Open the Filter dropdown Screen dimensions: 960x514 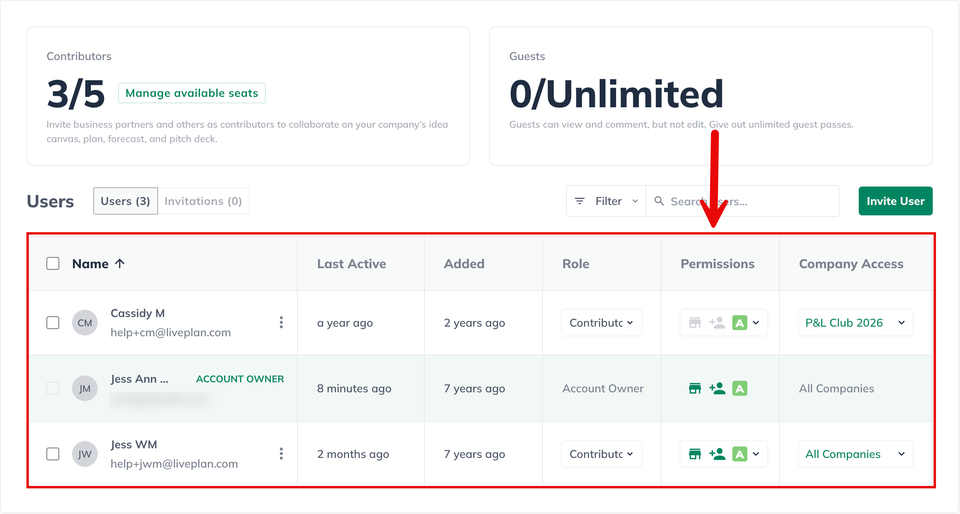pos(606,201)
